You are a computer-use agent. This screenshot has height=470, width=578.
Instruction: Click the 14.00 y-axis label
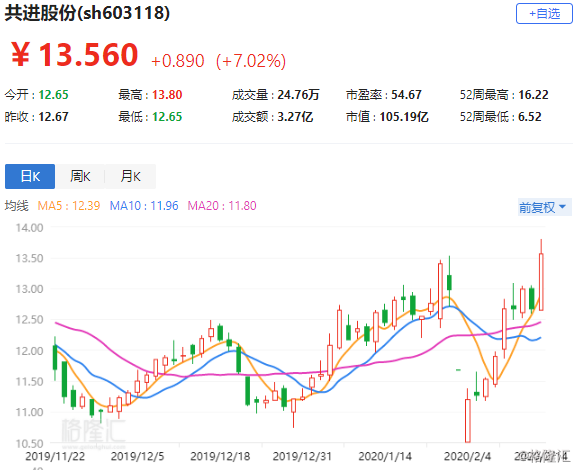(29, 228)
